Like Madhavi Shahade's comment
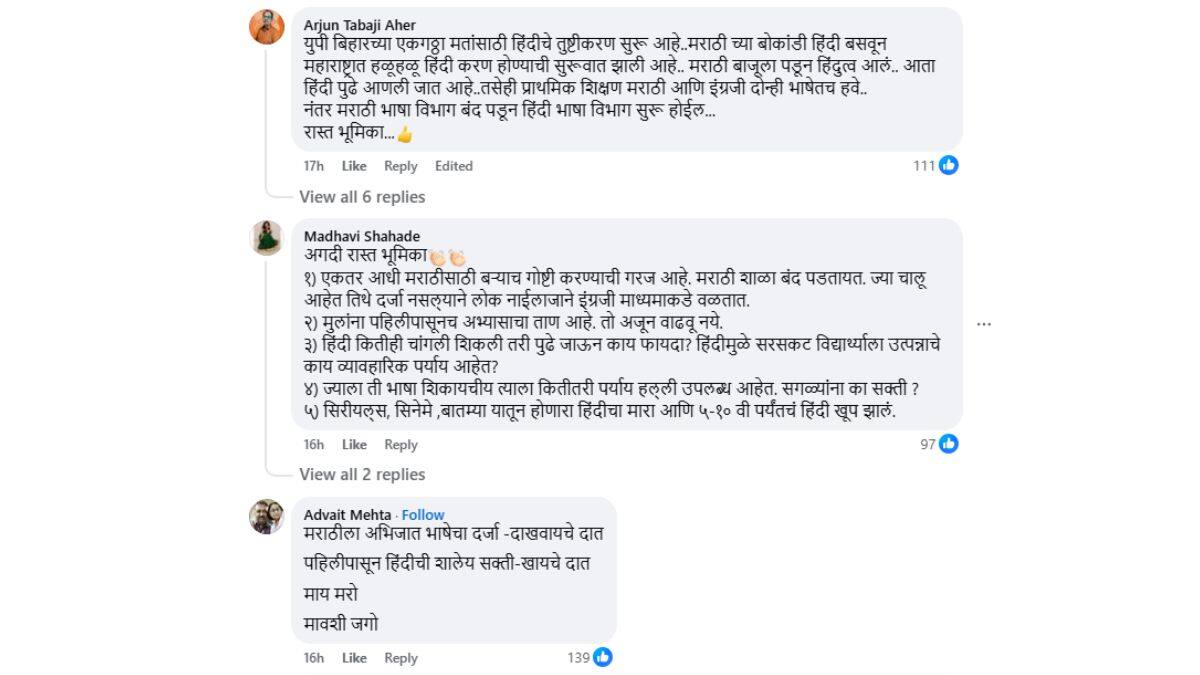This screenshot has height=675, width=1200. point(353,444)
